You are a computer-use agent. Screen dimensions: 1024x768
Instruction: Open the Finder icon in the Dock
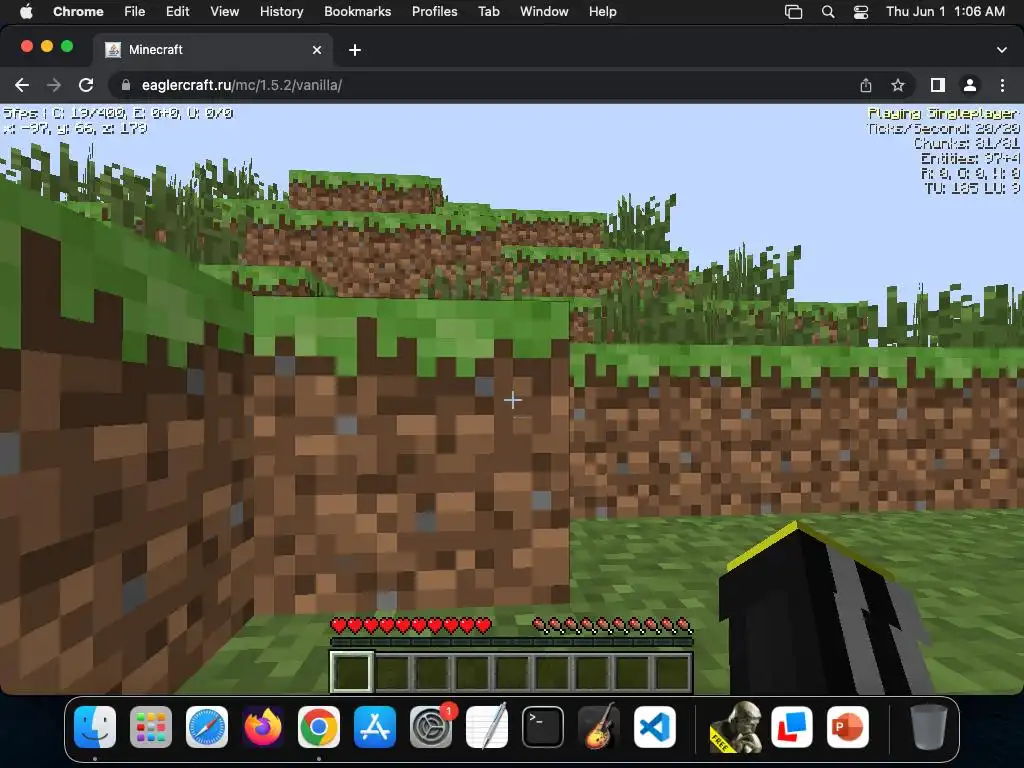[x=95, y=727]
